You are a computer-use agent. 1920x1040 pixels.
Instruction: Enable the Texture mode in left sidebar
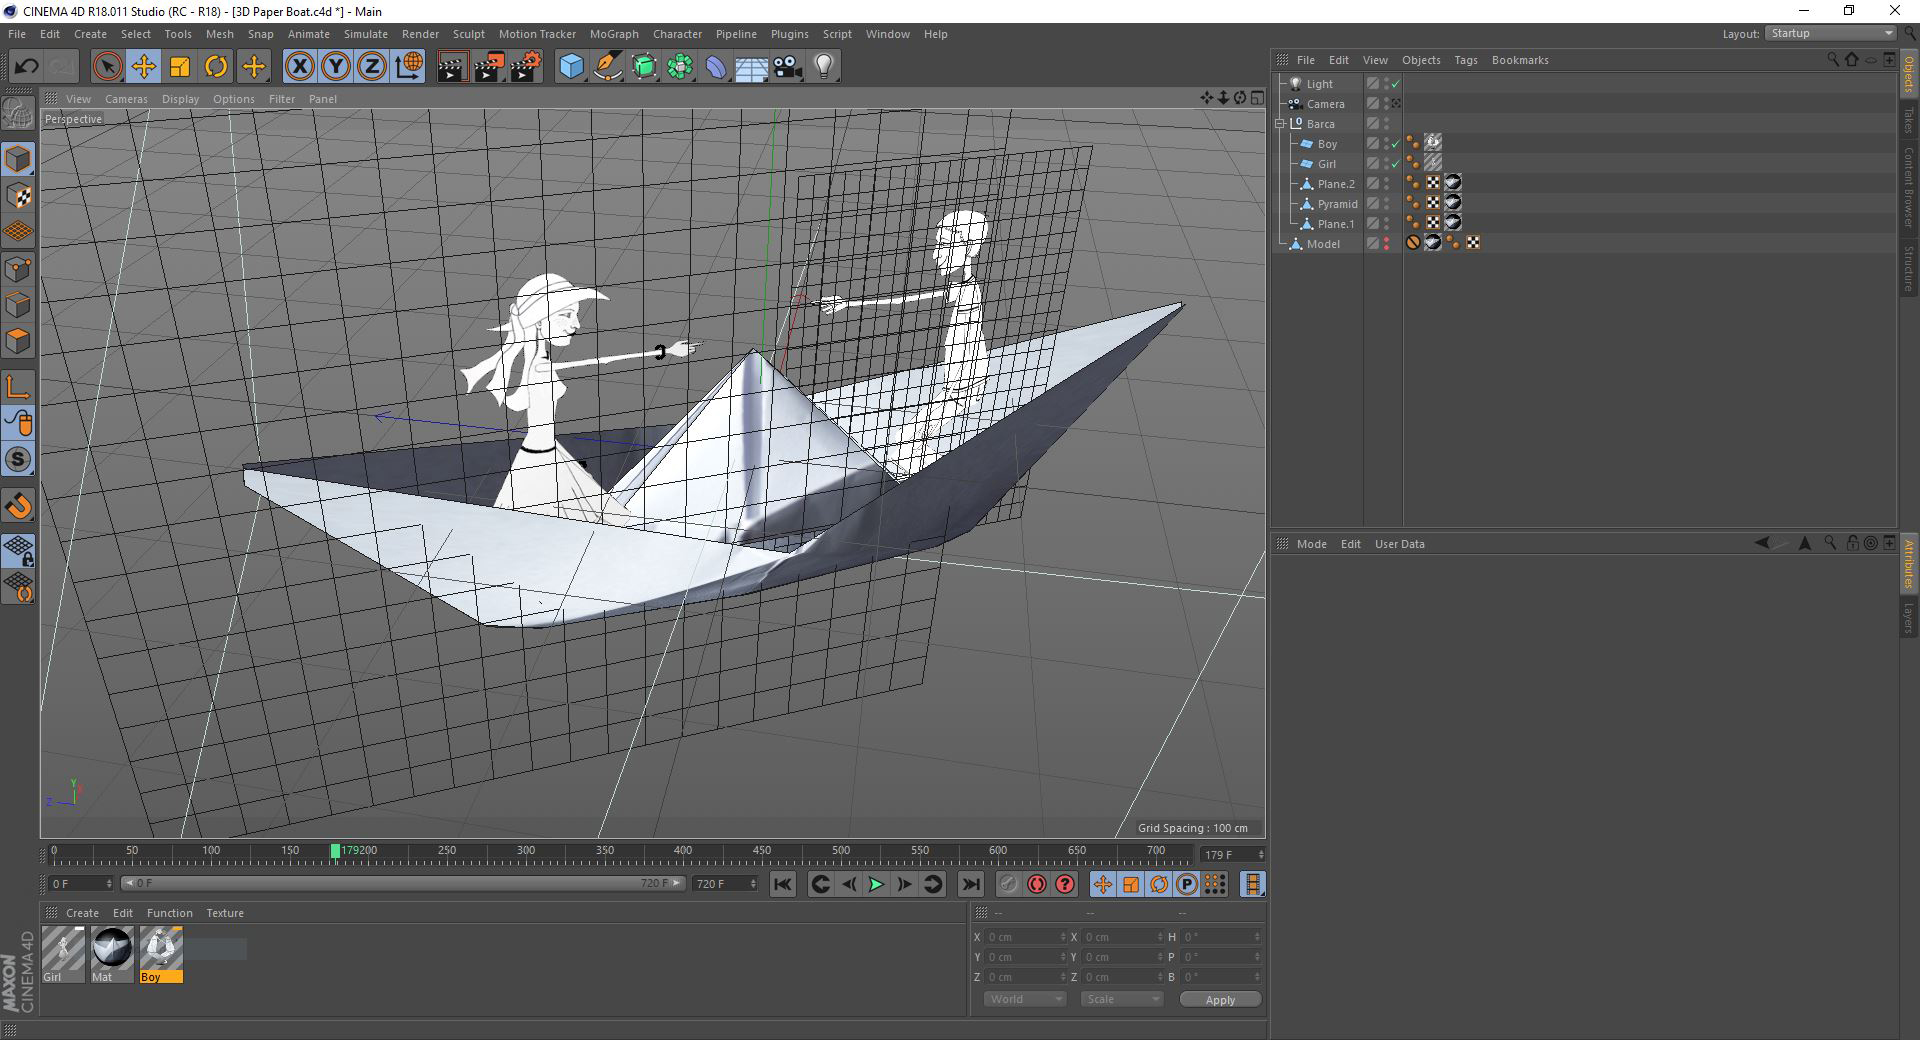coord(18,196)
